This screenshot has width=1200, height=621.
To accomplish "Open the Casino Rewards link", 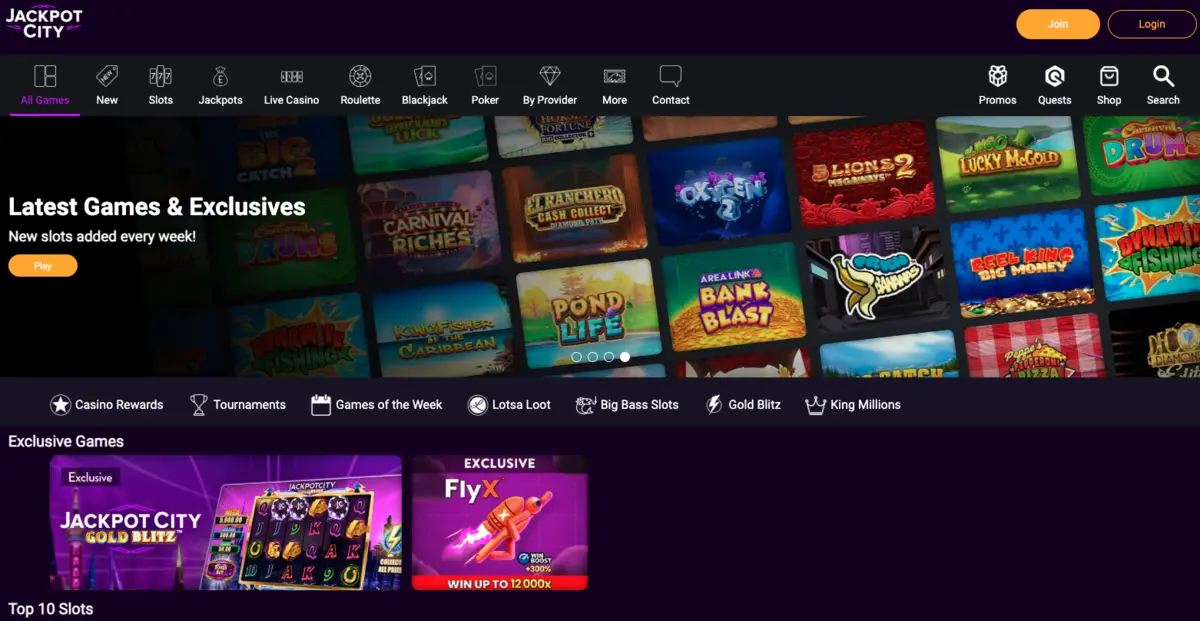I will click(x=119, y=405).
